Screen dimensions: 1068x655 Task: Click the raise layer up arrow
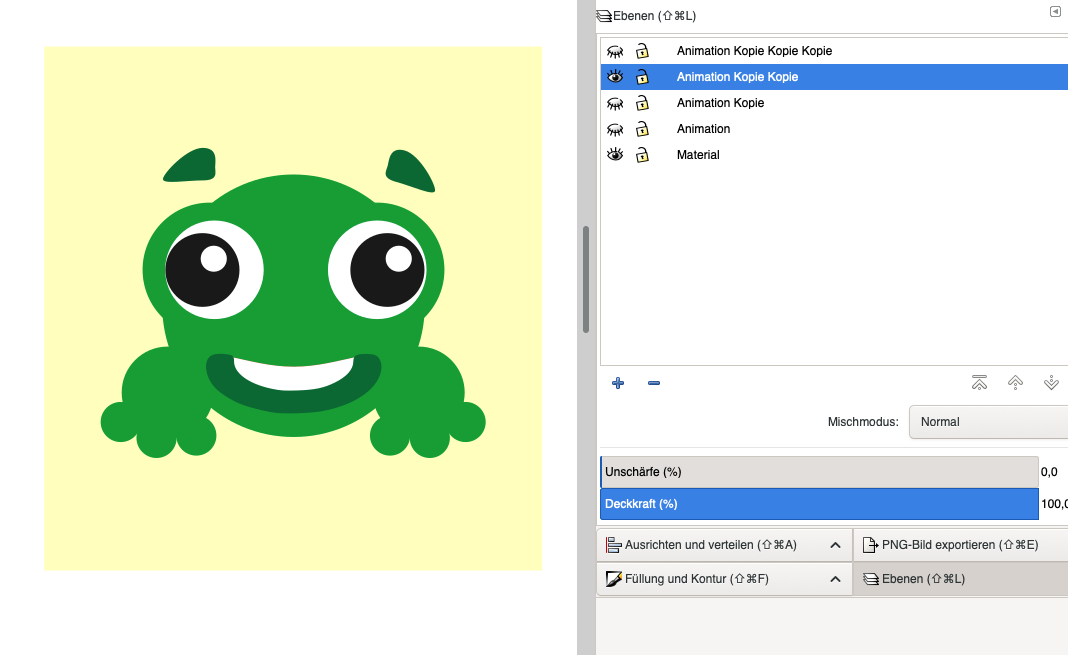pos(1015,383)
